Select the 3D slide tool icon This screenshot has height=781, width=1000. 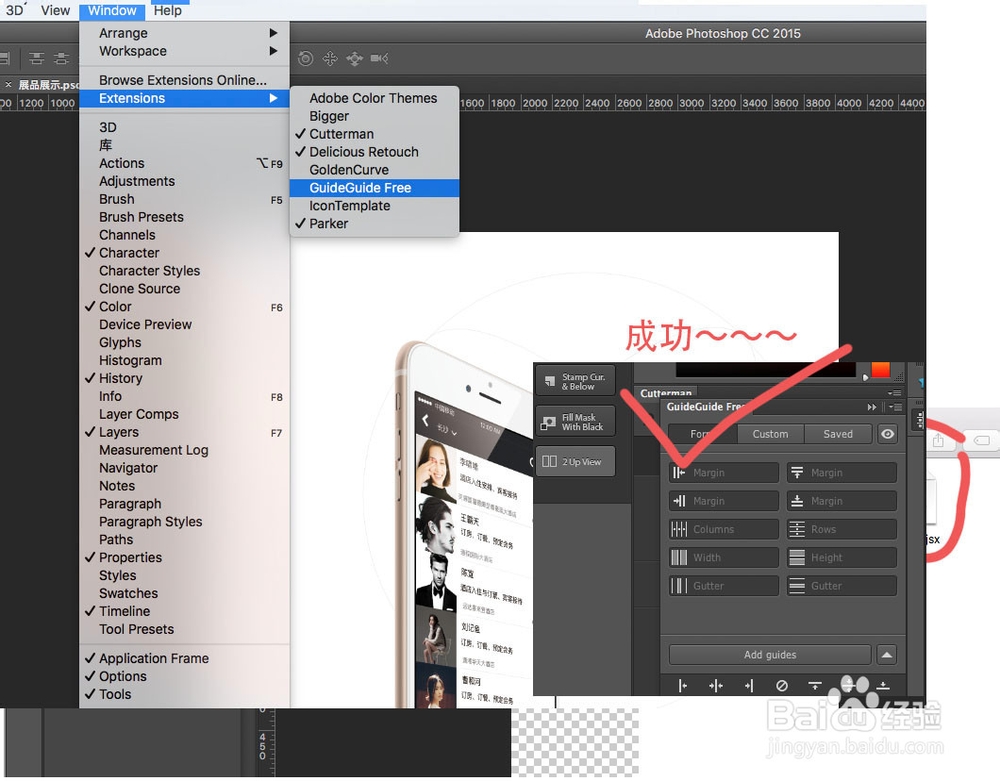(355, 59)
